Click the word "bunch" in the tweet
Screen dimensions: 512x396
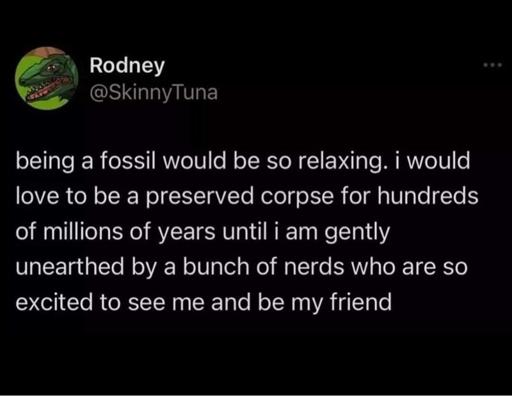pyautogui.click(x=216, y=267)
